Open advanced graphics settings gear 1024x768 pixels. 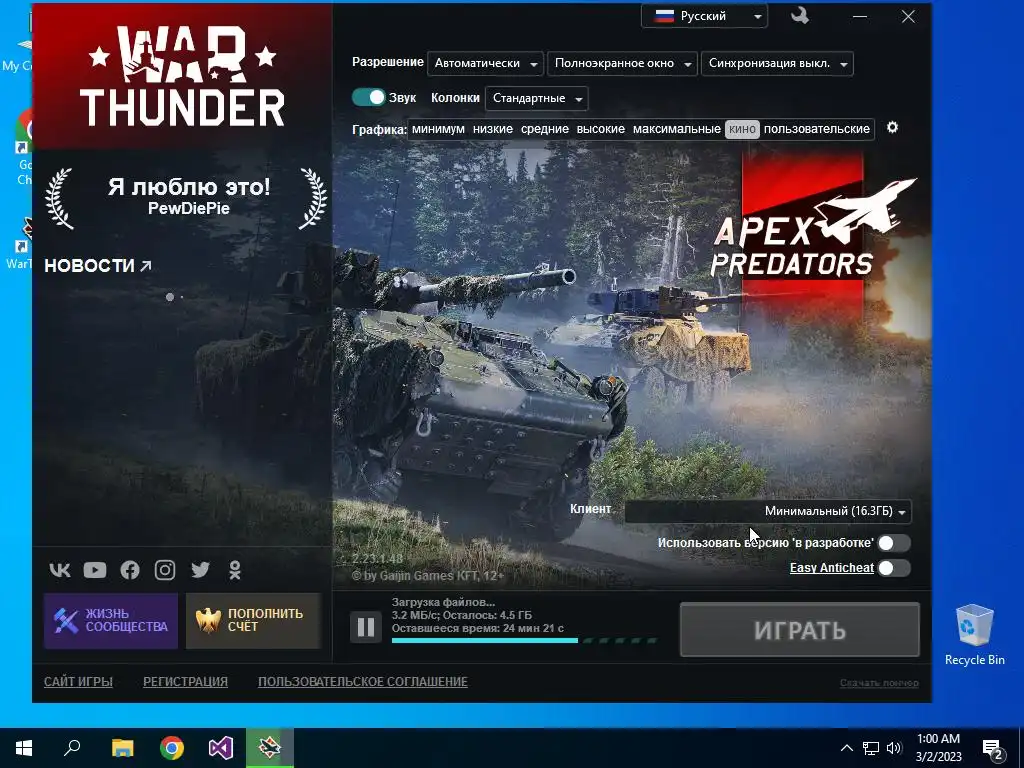click(892, 127)
